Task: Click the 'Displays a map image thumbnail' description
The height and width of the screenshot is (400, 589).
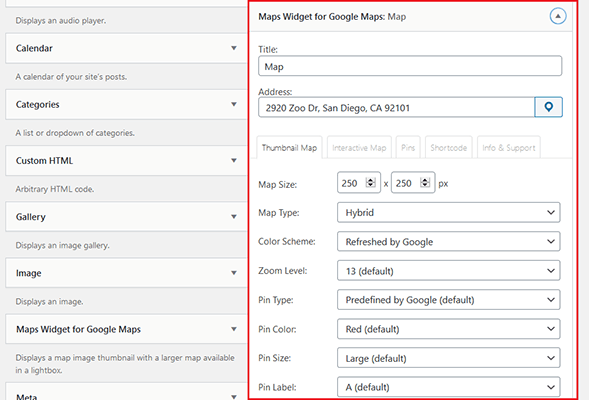Action: pyautogui.click(x=125, y=364)
